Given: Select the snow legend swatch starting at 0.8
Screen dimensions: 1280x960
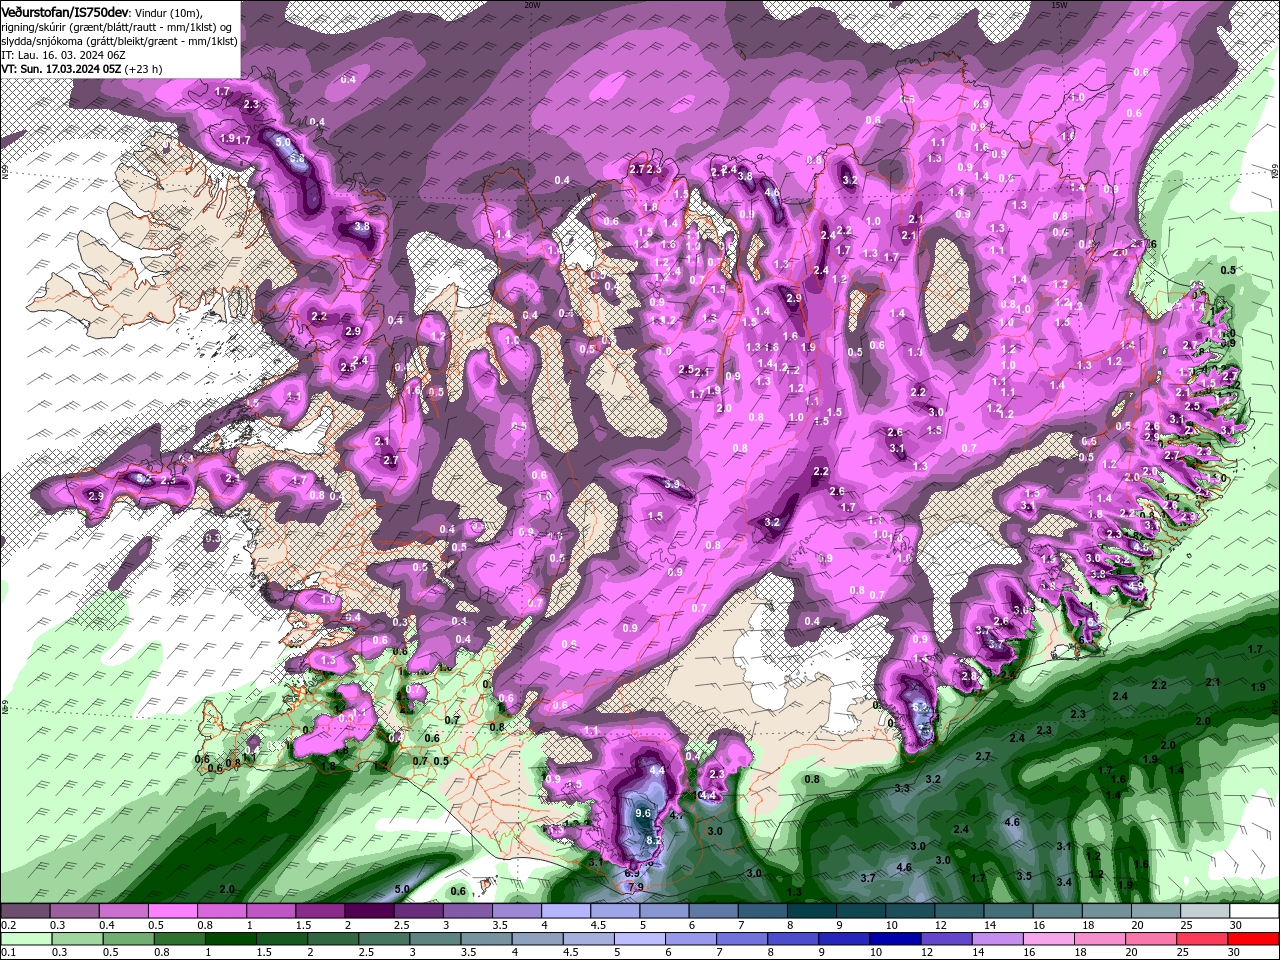Looking at the screenshot, I should point(221,911).
